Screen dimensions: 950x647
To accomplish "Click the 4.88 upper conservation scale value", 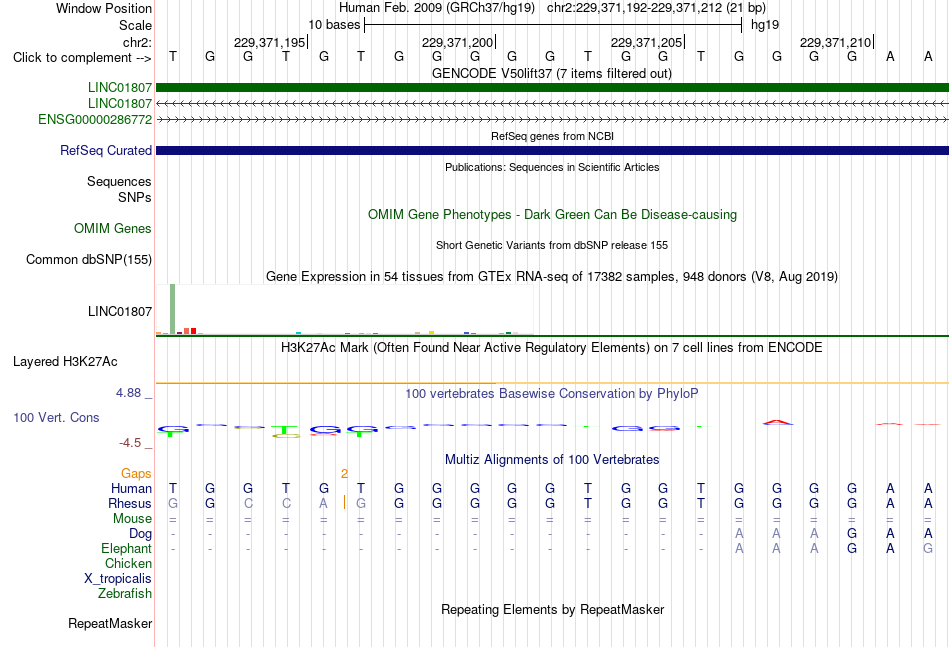I will click(128, 393).
